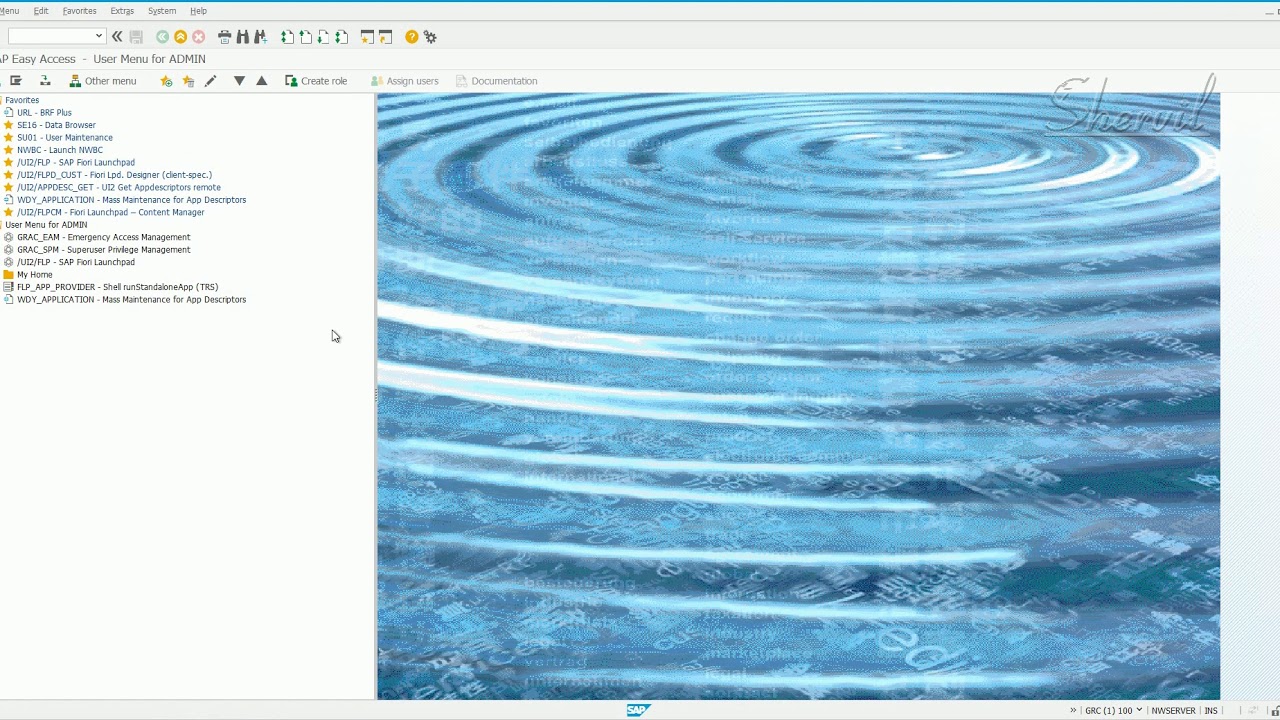1280x720 pixels.
Task: Click the gear icon beside GRAC_EAM
Action: click(x=9, y=237)
